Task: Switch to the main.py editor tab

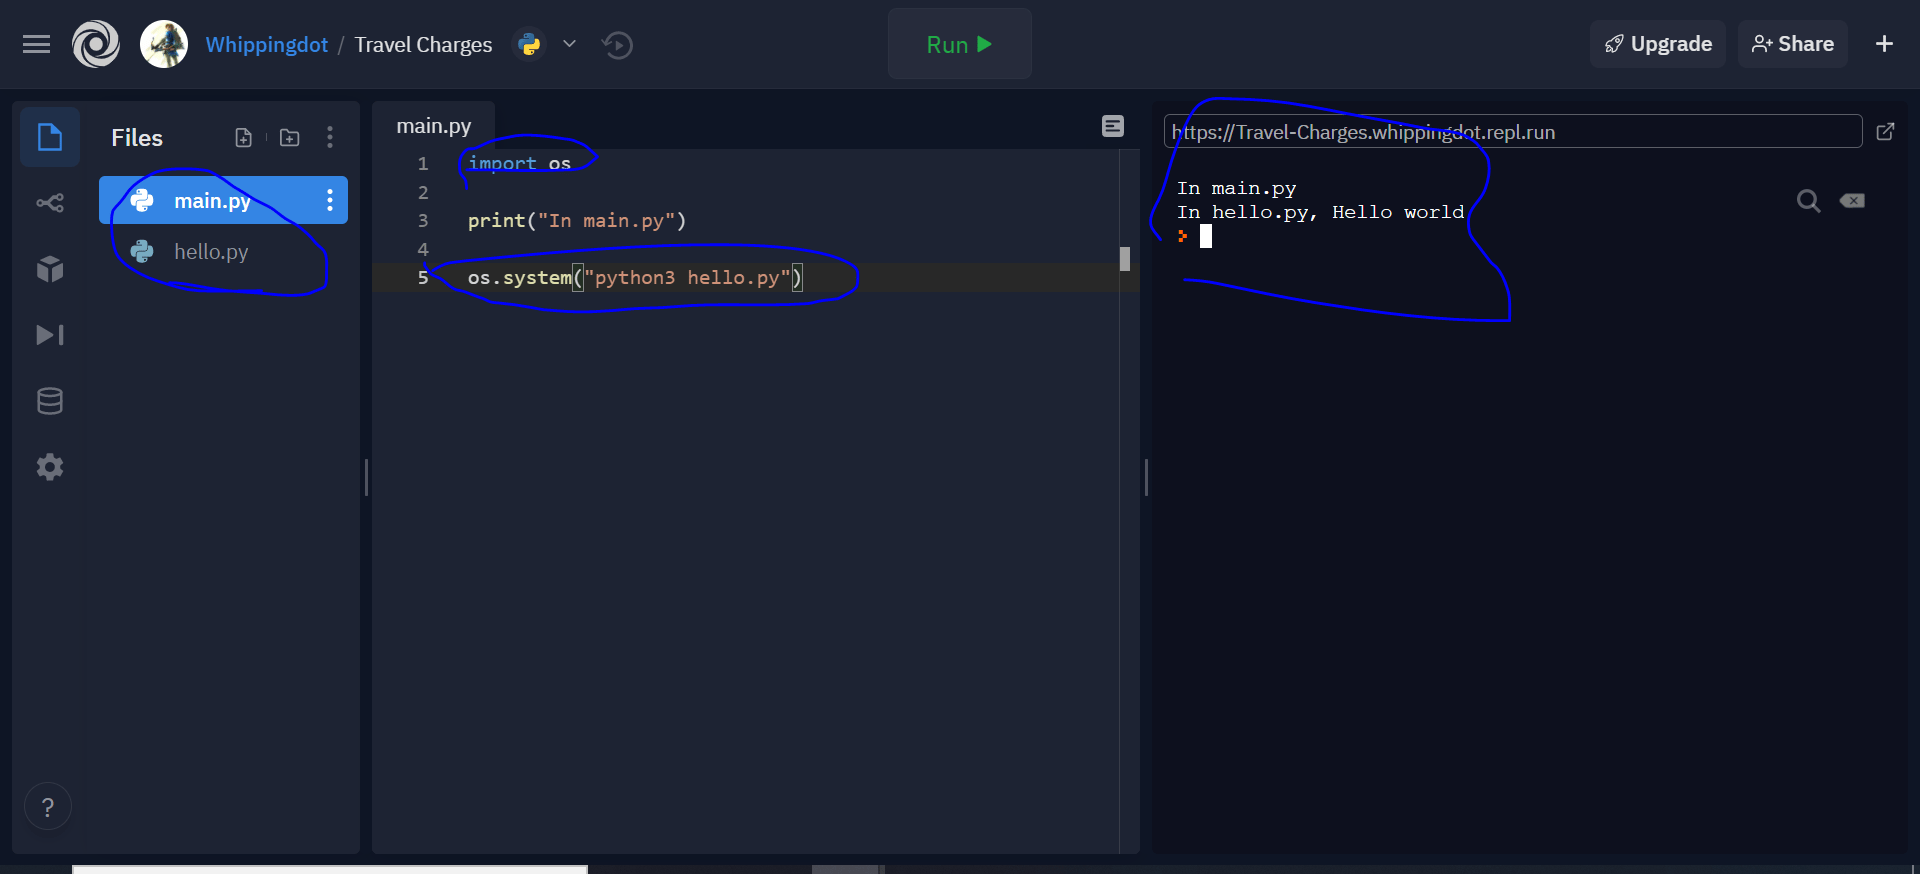Action: (x=434, y=126)
